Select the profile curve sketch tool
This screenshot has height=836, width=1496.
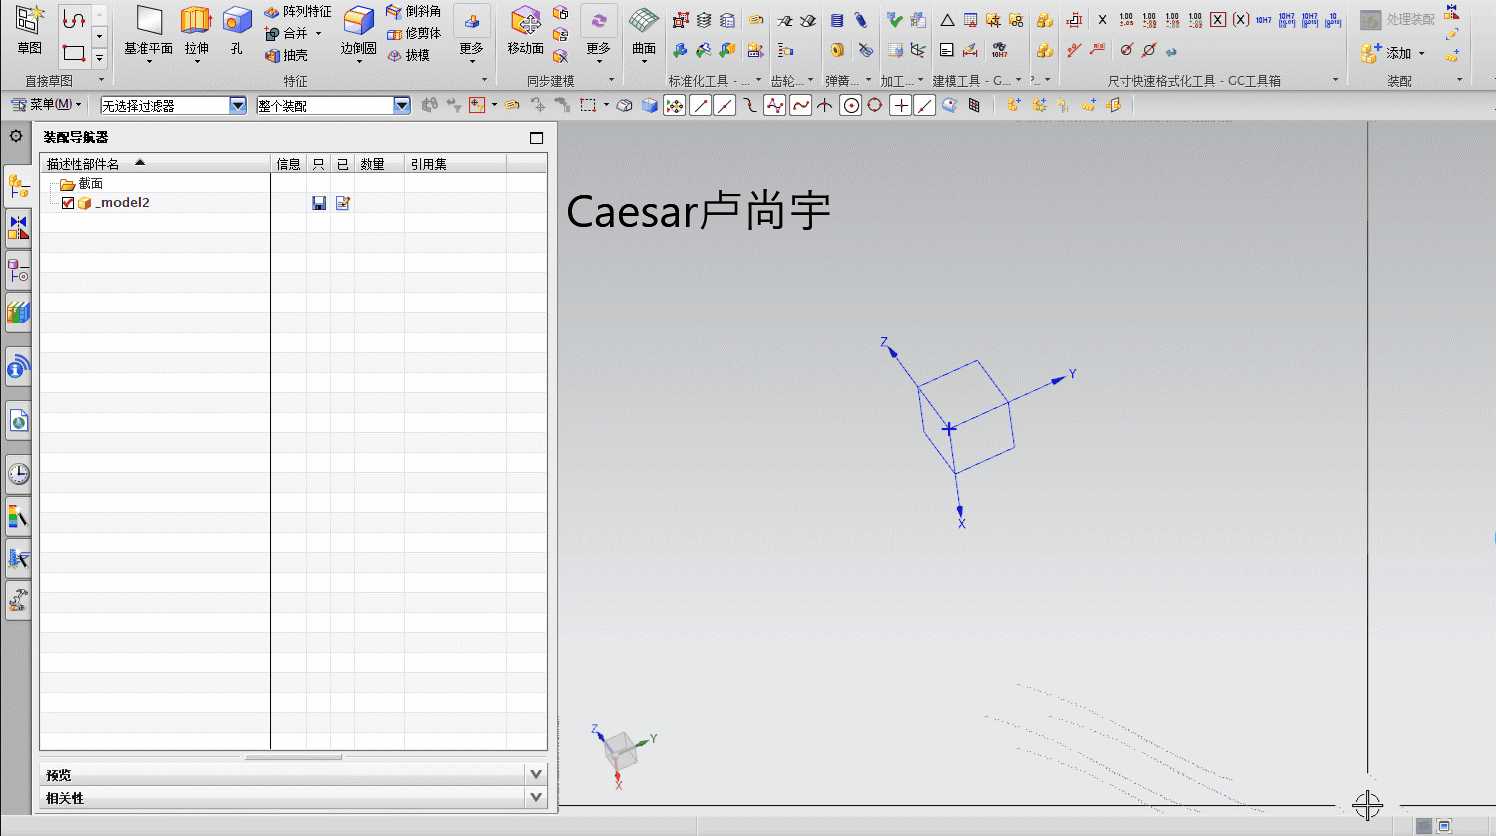tap(74, 18)
